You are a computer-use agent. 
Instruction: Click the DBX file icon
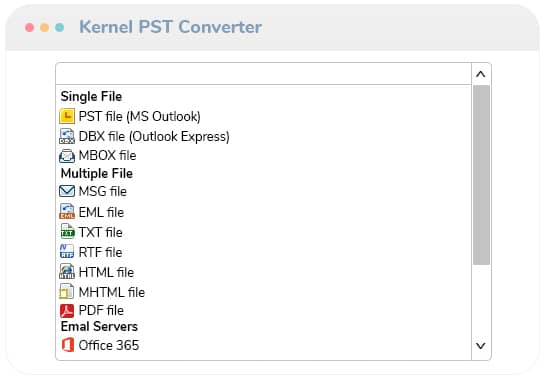(67, 136)
